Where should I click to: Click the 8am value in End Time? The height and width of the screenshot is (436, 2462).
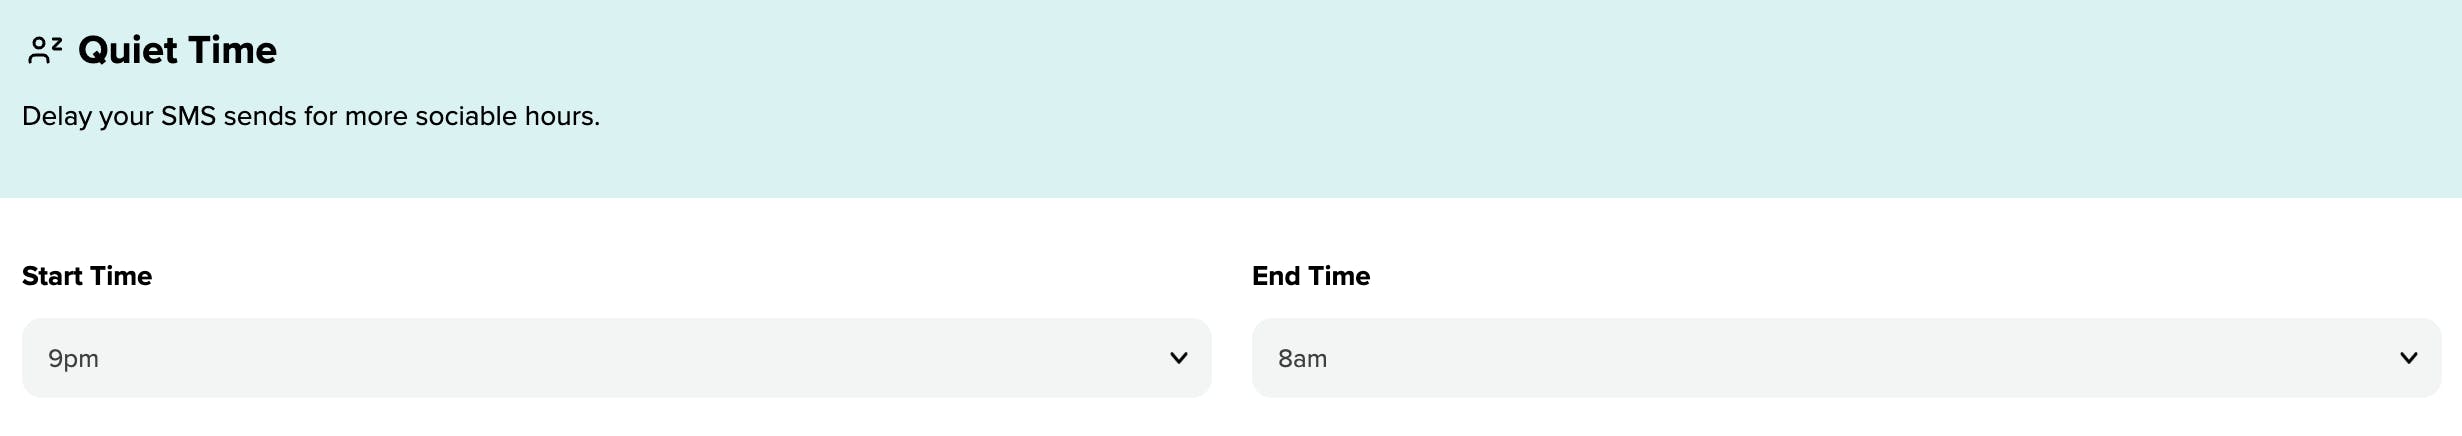[x=1303, y=359]
